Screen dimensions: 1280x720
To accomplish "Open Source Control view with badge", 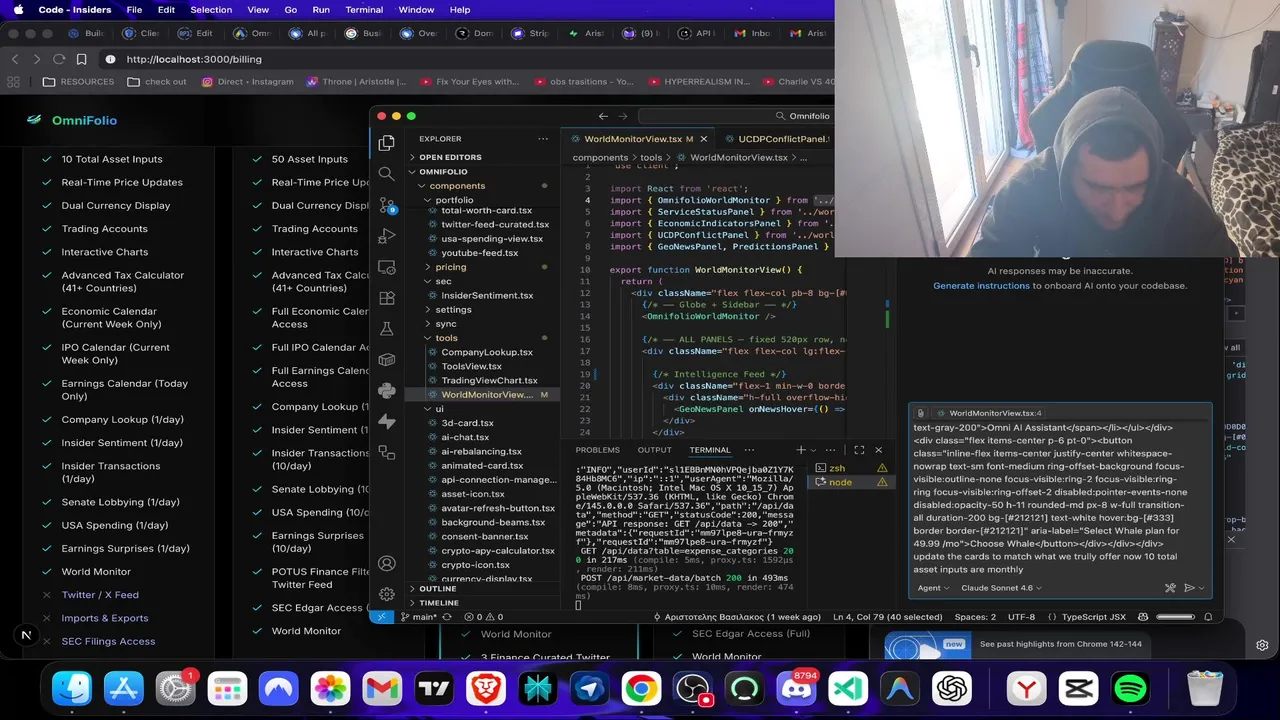I will 387,205.
